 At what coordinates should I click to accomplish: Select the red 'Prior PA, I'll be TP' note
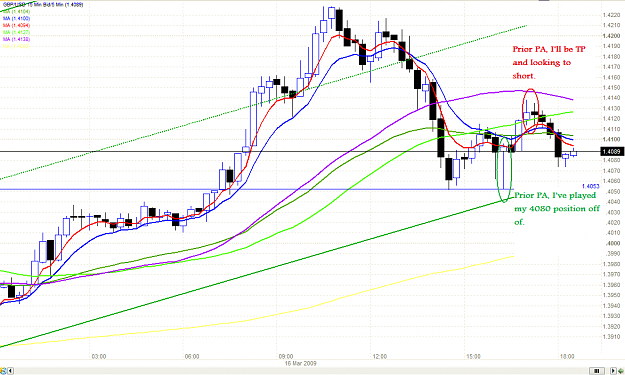549,62
